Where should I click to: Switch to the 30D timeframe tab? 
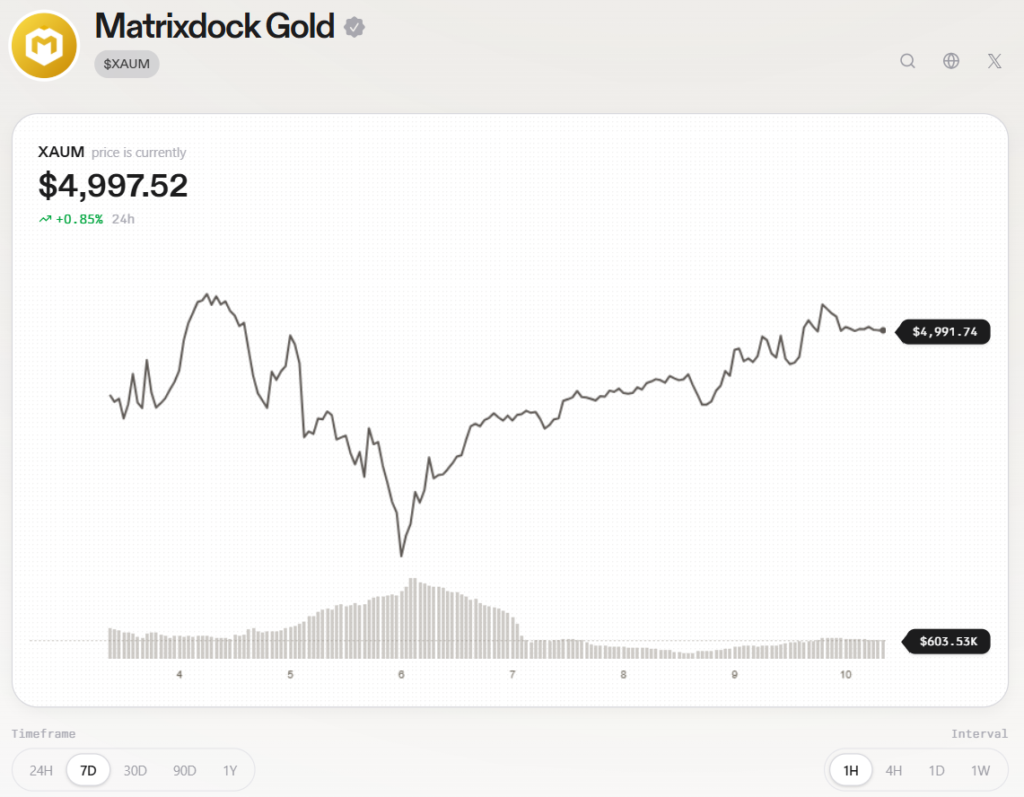tap(135, 770)
